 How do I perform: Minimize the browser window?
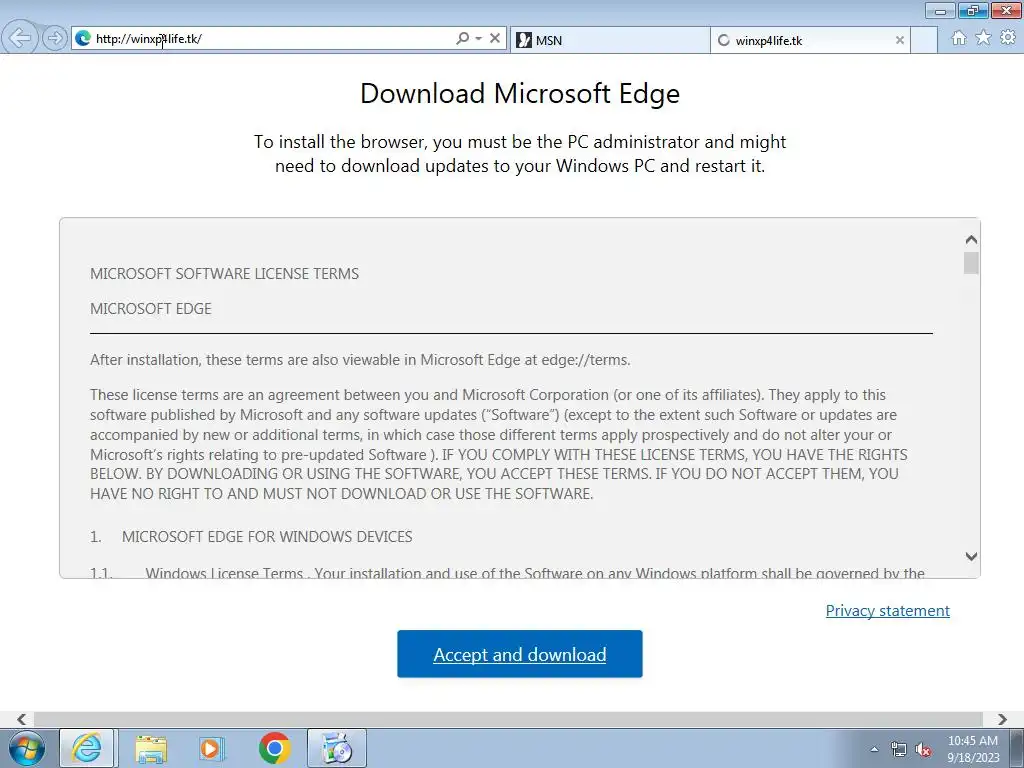coord(940,10)
